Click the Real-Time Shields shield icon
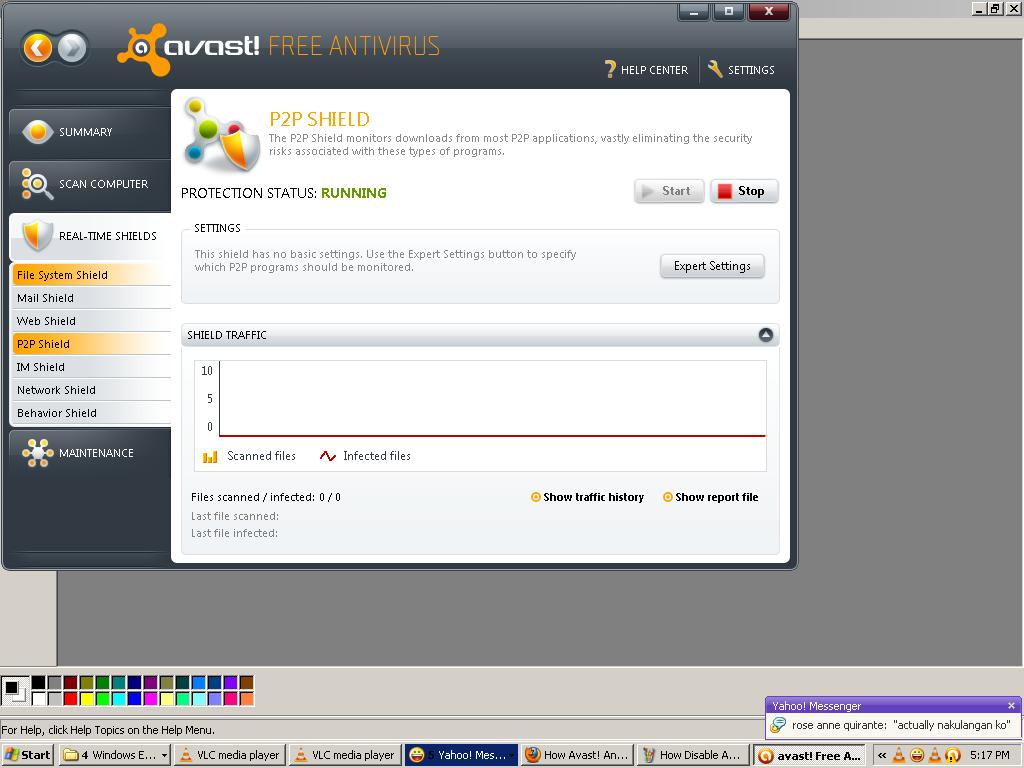The height and width of the screenshot is (768, 1024). tap(37, 235)
